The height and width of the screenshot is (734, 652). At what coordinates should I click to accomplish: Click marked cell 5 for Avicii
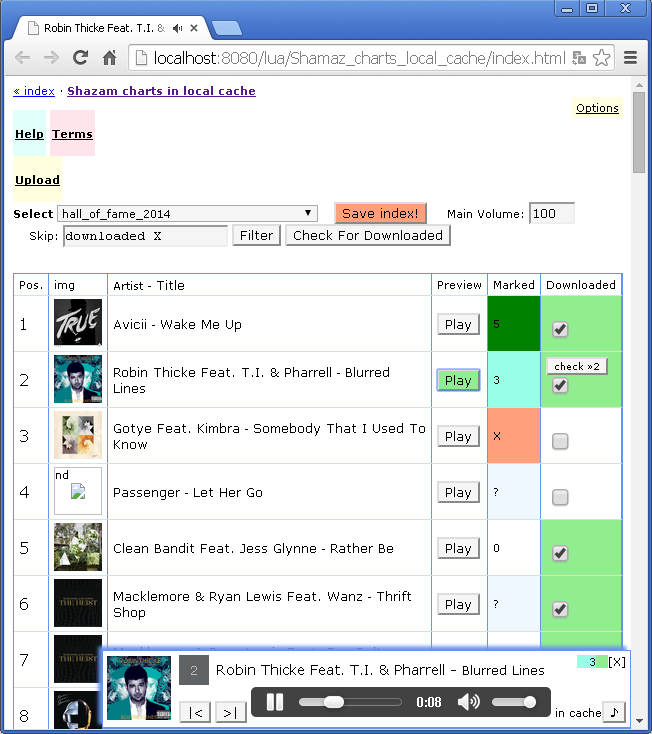514,323
